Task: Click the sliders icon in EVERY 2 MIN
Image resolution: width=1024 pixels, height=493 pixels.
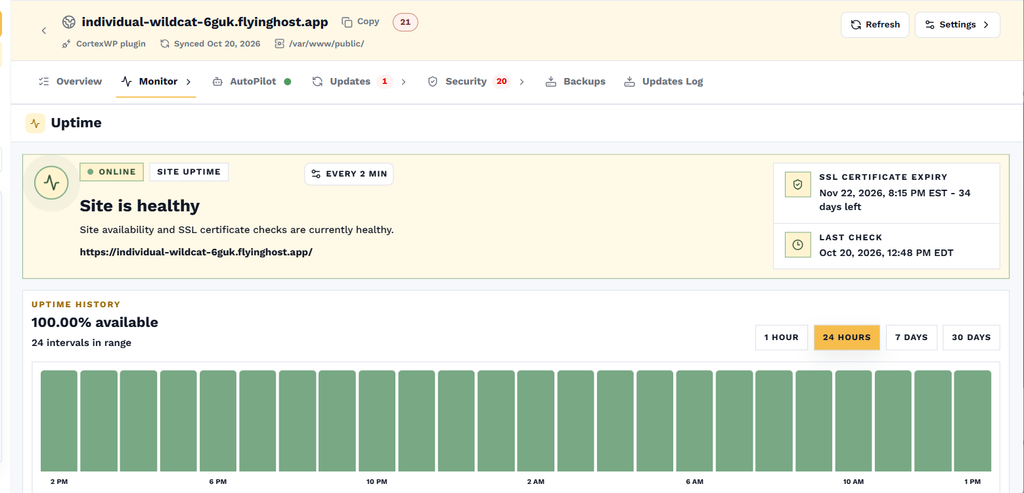Action: (316, 174)
